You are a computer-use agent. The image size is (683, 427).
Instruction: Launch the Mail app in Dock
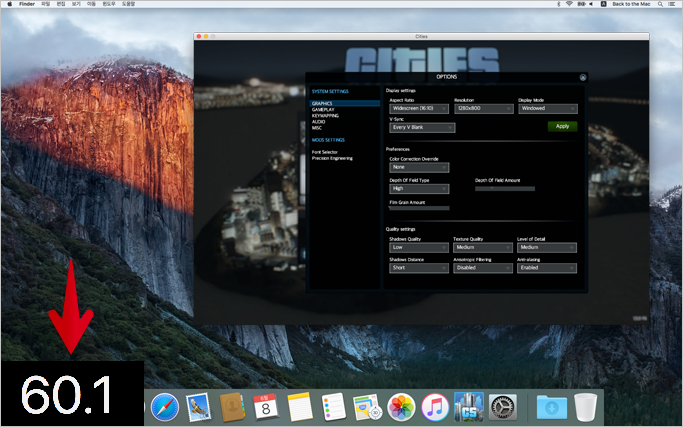click(x=198, y=407)
